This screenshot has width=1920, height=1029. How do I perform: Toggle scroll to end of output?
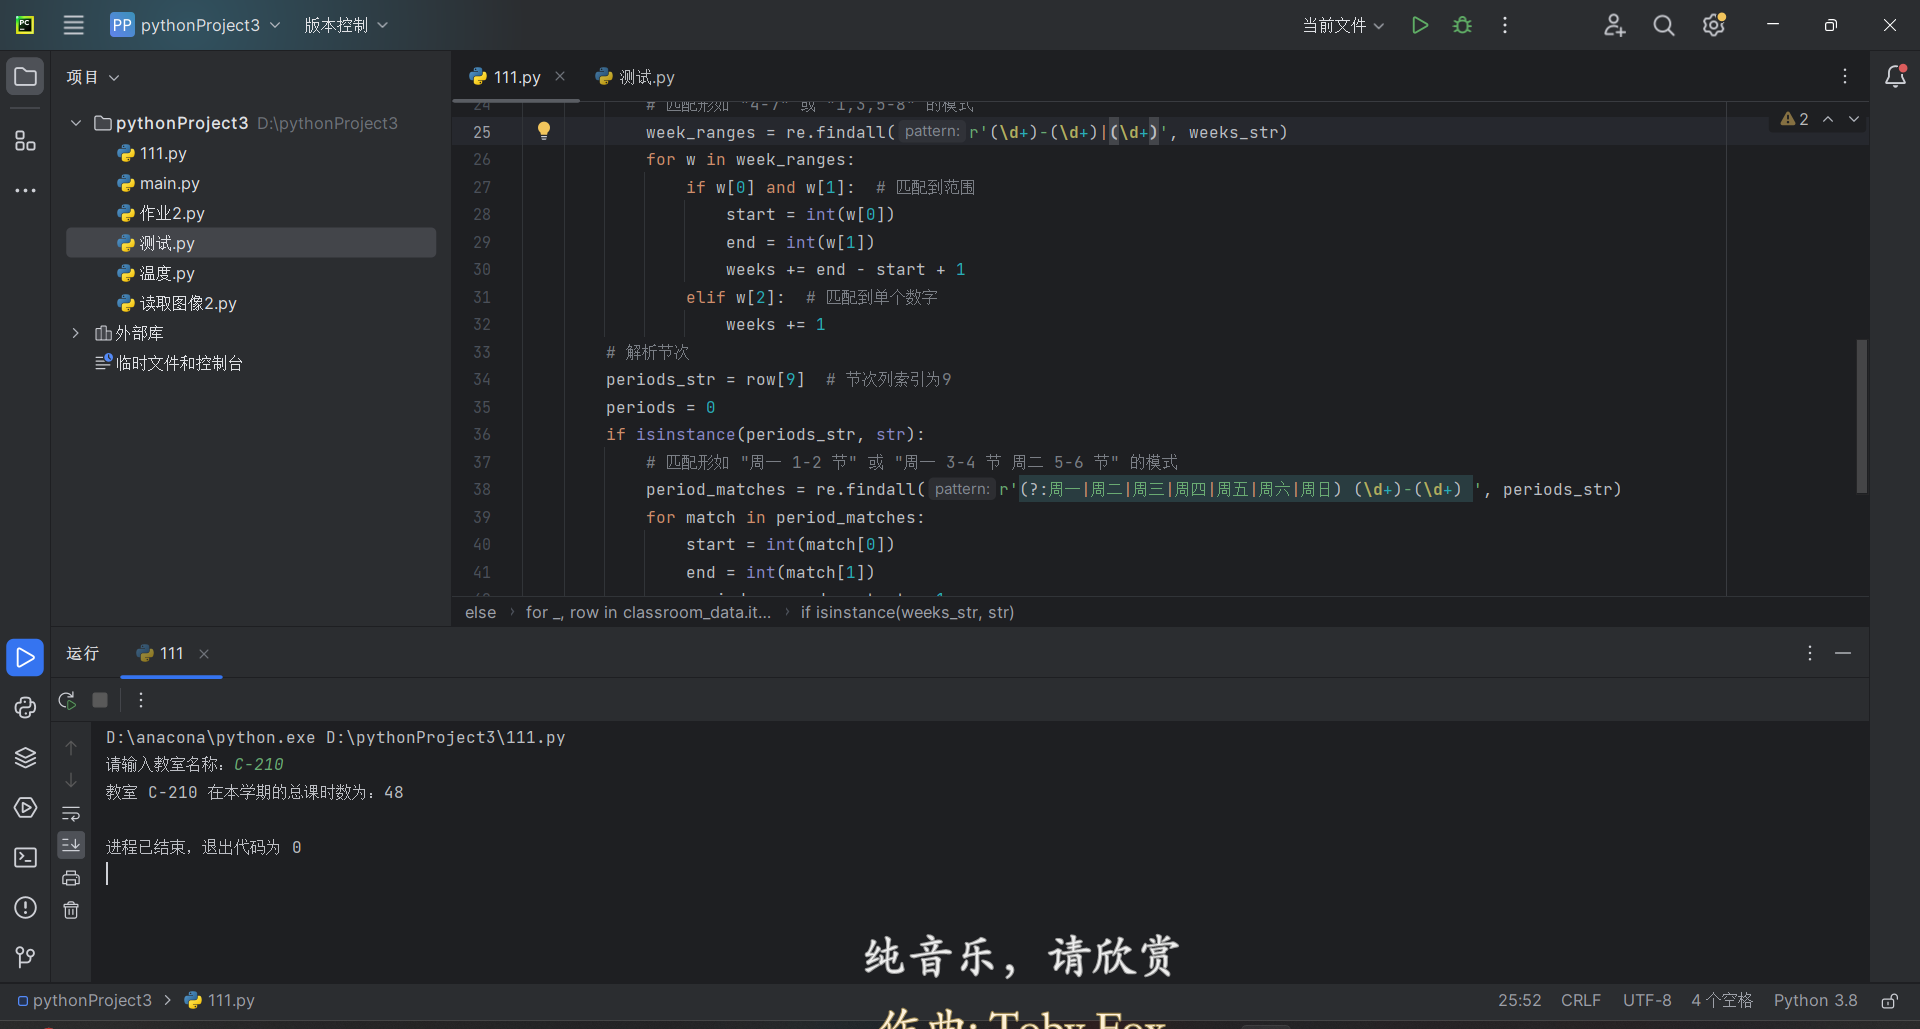click(71, 845)
